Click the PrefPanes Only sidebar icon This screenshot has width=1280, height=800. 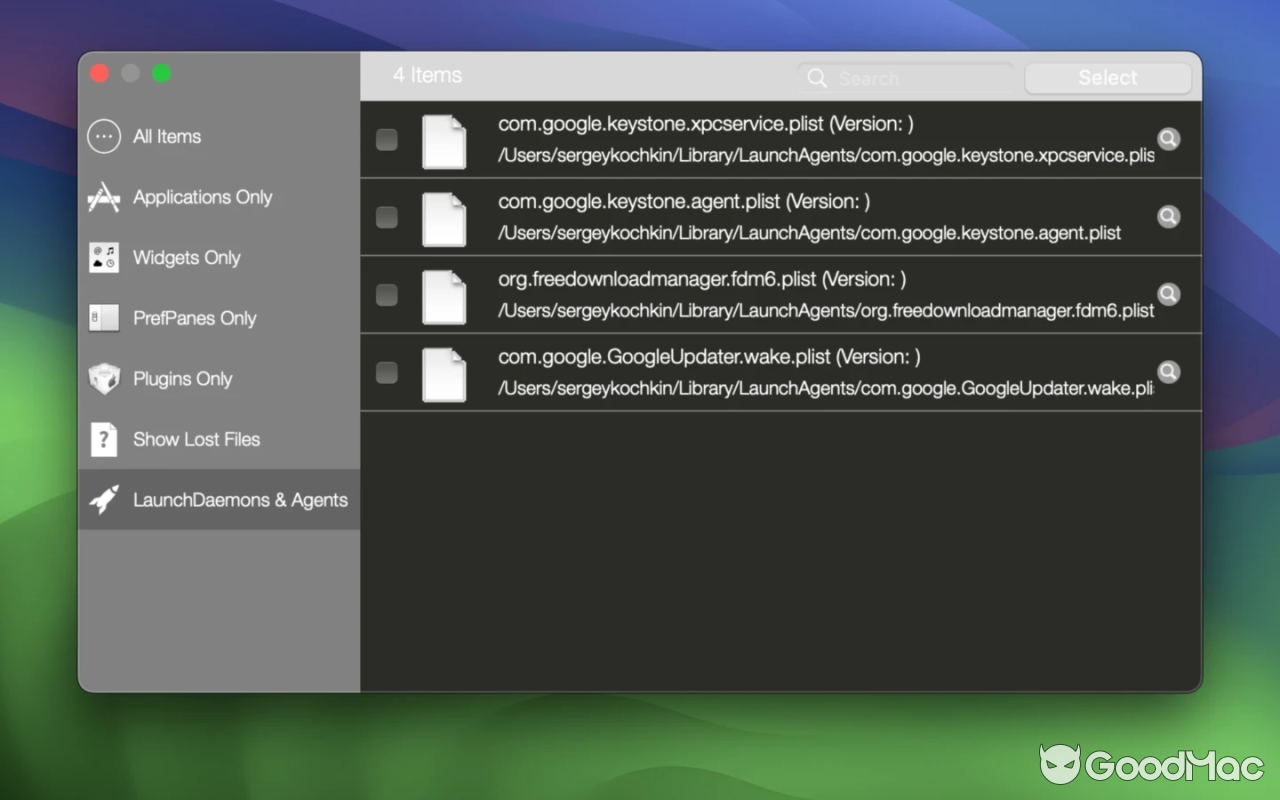tap(103, 318)
